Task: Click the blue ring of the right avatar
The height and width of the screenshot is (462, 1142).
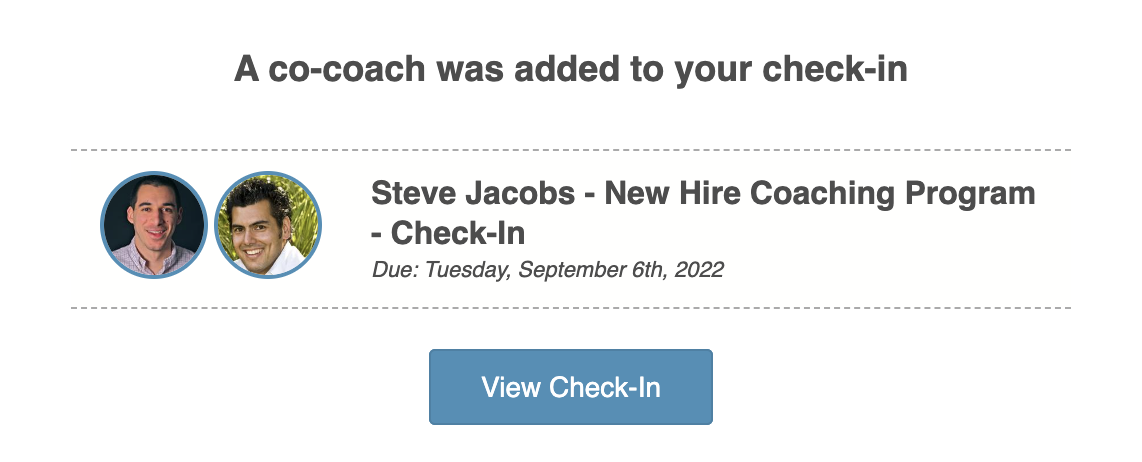Action: [320, 225]
